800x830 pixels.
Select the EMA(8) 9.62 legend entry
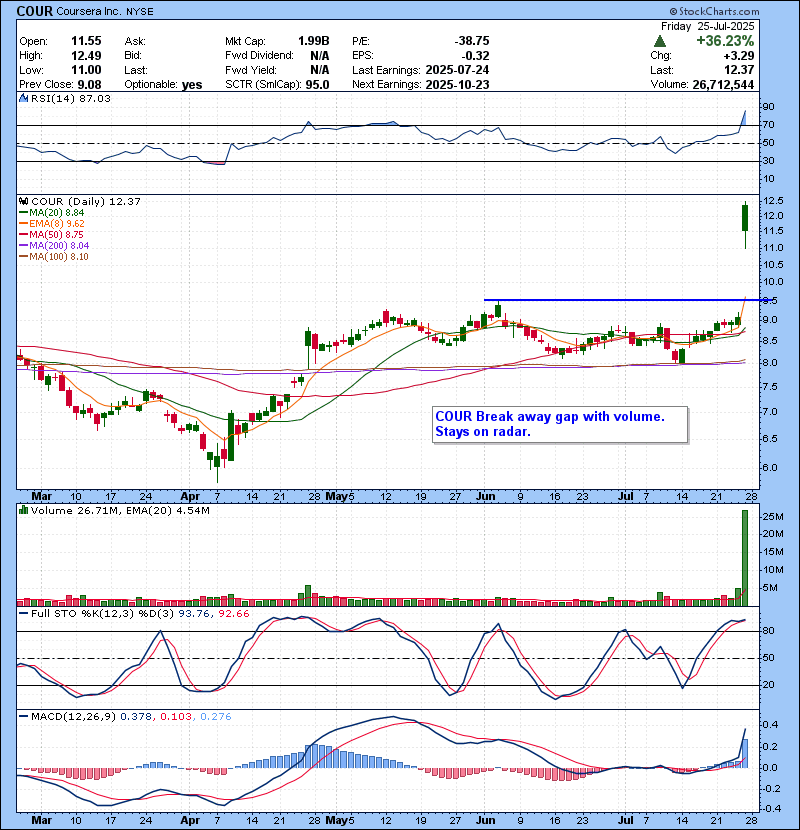52,224
